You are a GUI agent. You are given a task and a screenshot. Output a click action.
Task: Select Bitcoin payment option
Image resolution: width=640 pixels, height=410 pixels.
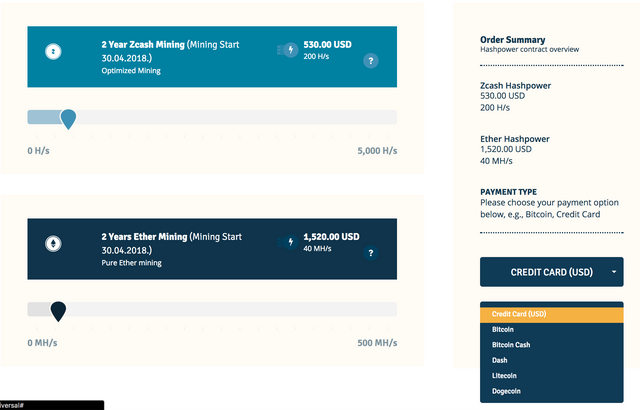coord(551,330)
